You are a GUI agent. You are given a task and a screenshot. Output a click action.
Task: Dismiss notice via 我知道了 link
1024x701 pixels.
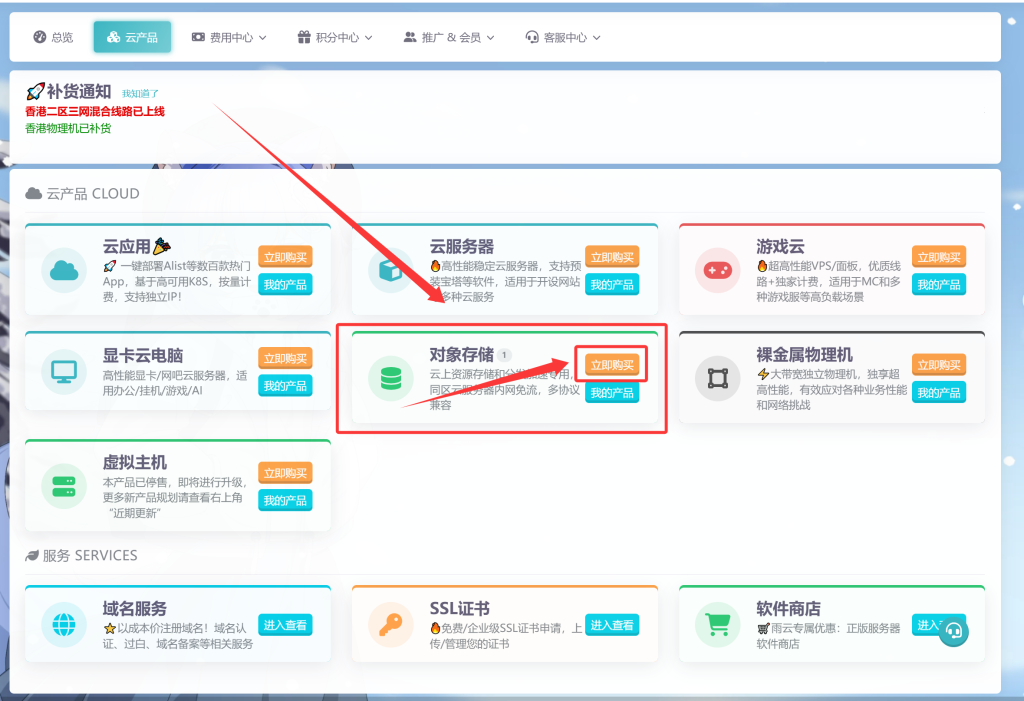140,93
